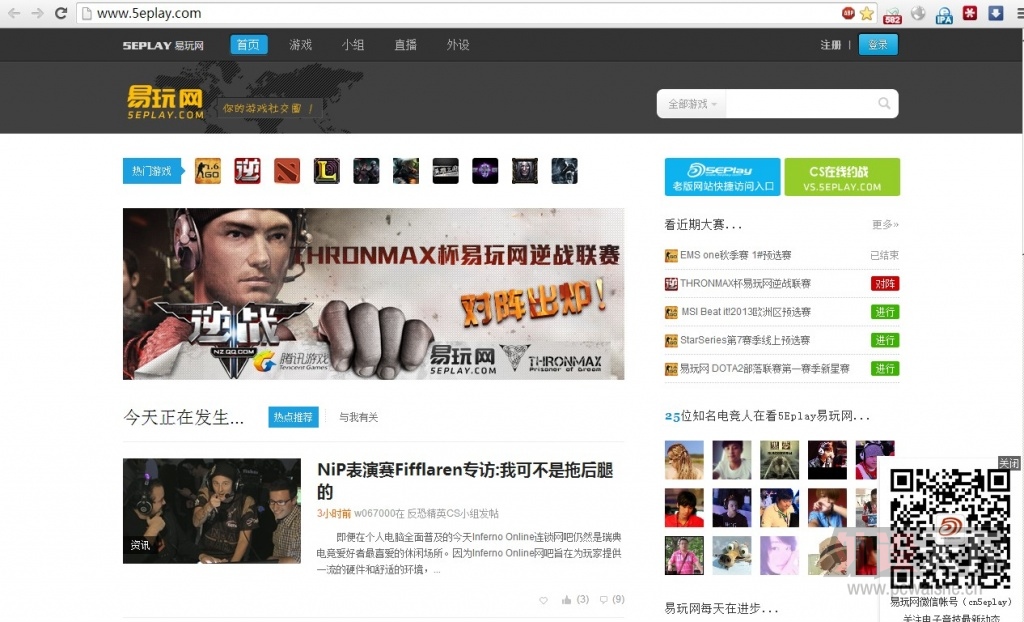Image resolution: width=1024 pixels, height=622 pixels.
Task: Click the search magnifier icon
Action: pyautogui.click(x=884, y=104)
